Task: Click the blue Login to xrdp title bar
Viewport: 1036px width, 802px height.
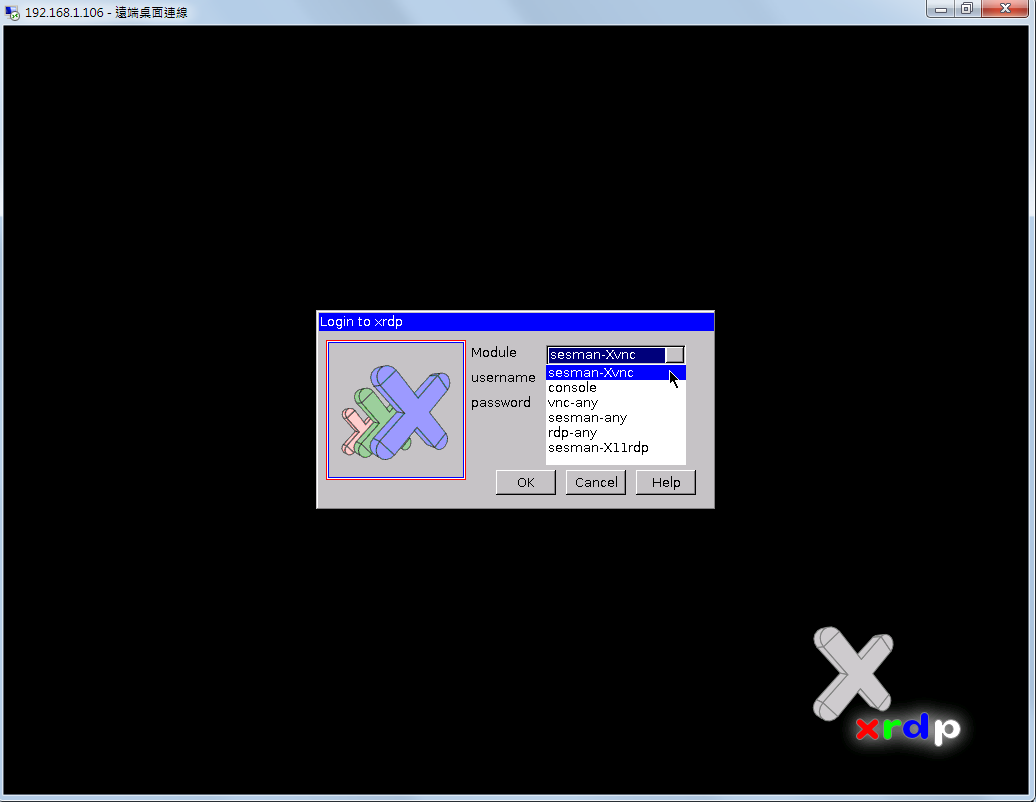Action: point(515,322)
